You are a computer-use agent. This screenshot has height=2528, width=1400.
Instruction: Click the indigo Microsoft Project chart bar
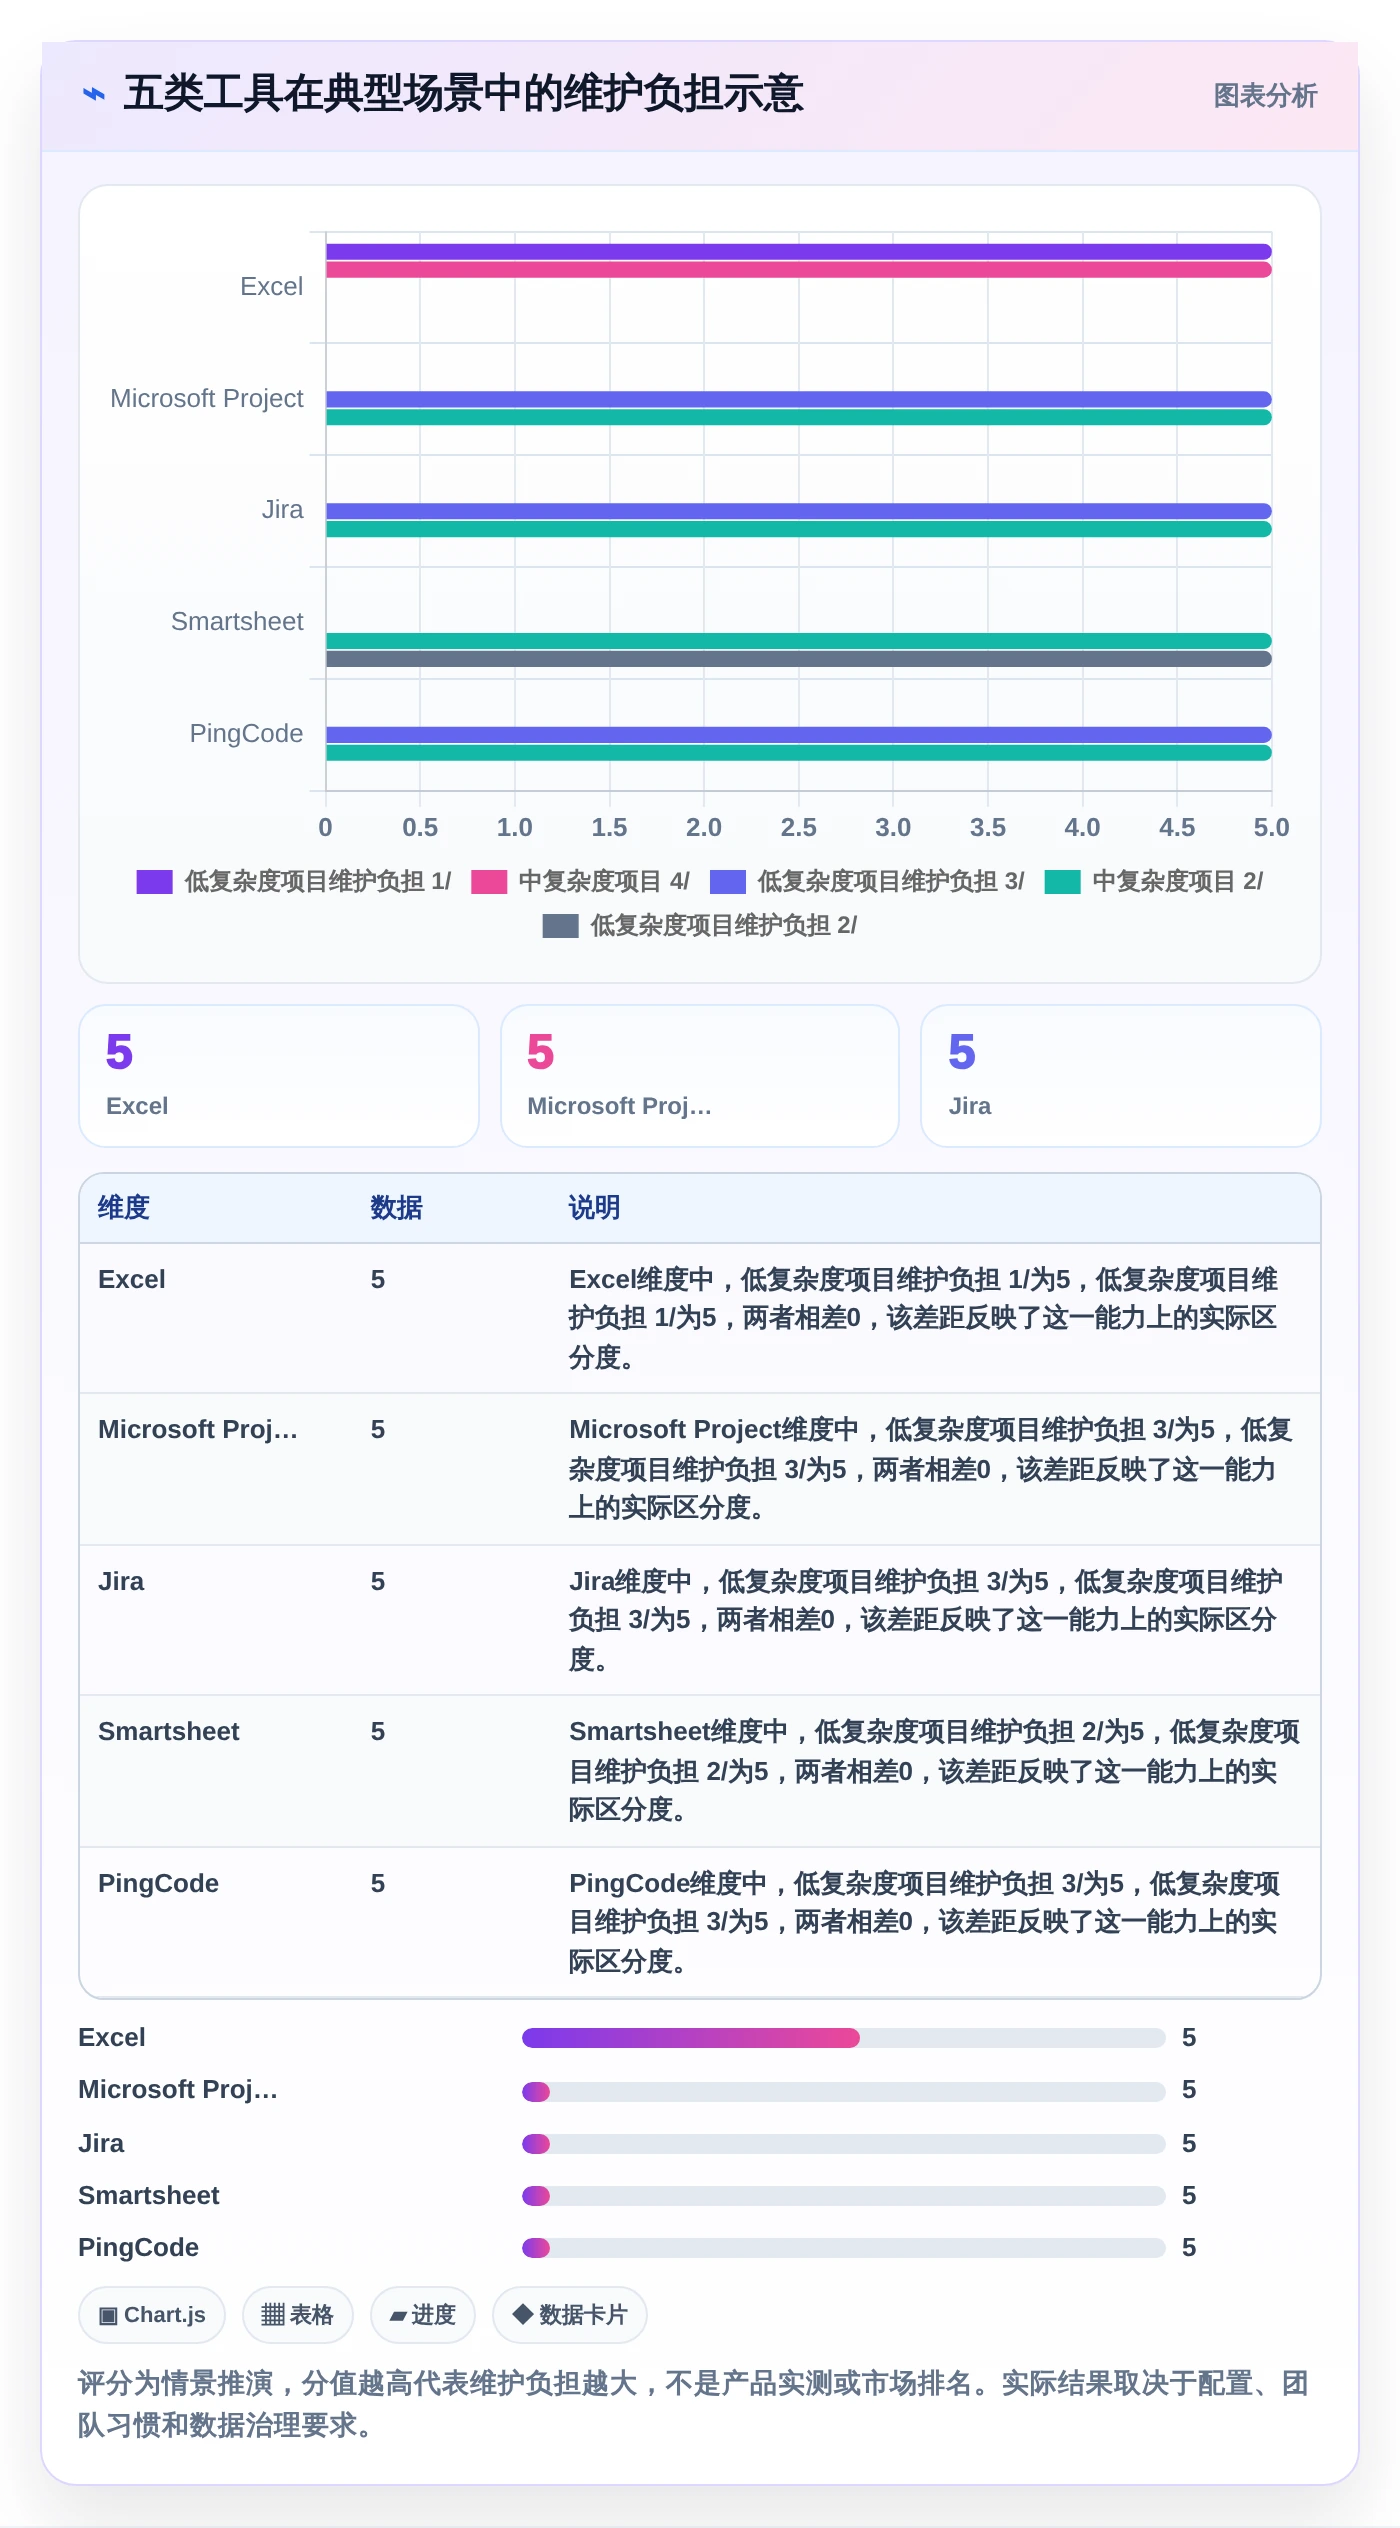[798, 399]
